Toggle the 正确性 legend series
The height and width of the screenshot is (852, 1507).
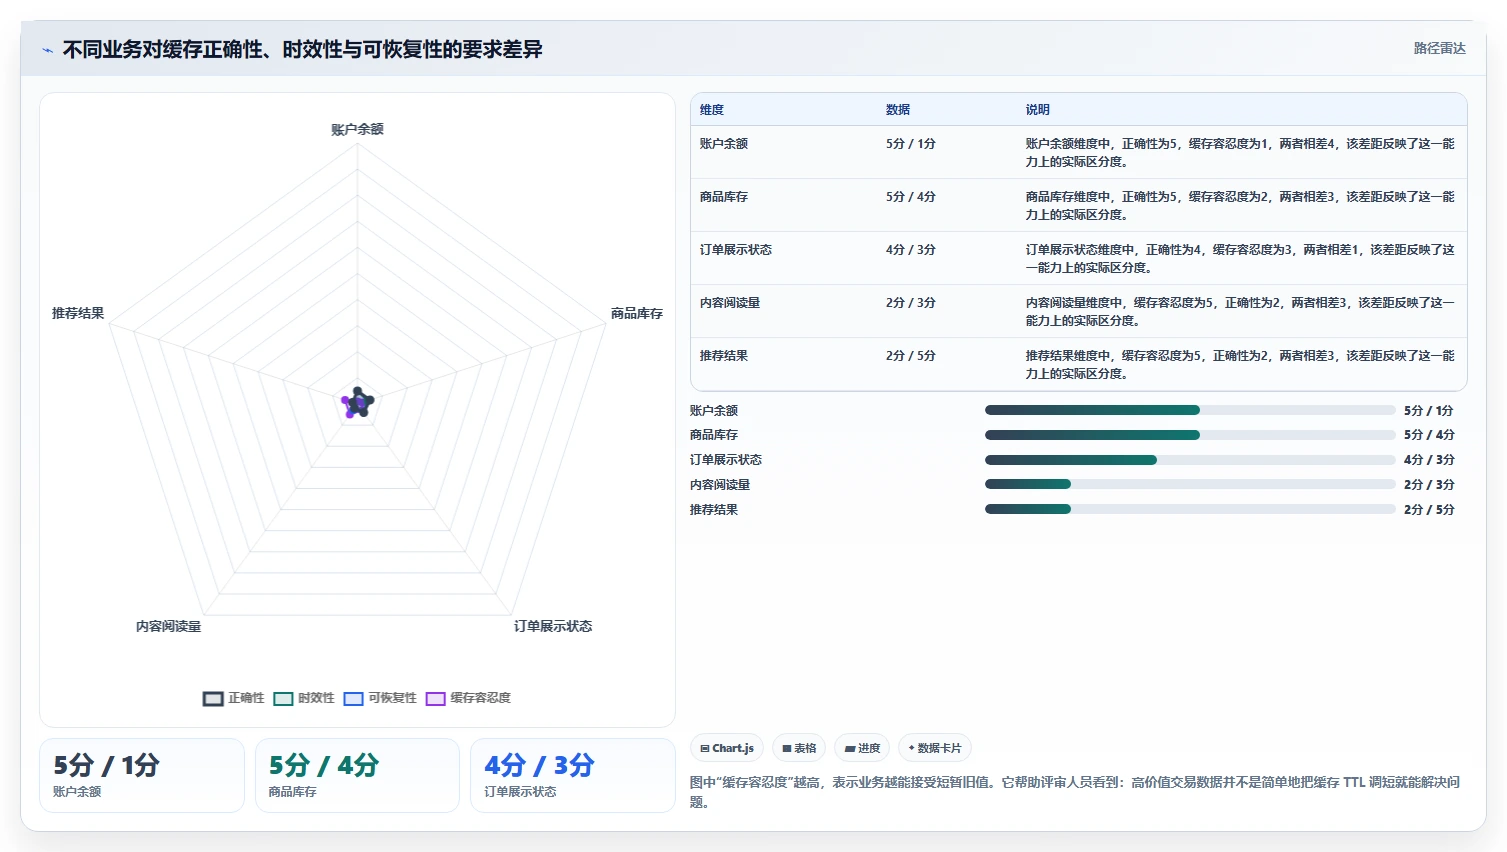[234, 698]
